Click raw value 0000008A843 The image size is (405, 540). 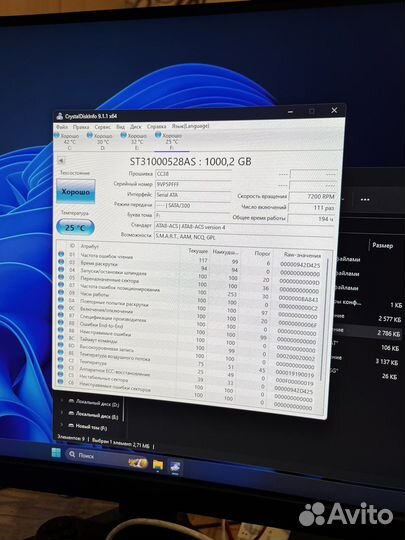(298, 299)
